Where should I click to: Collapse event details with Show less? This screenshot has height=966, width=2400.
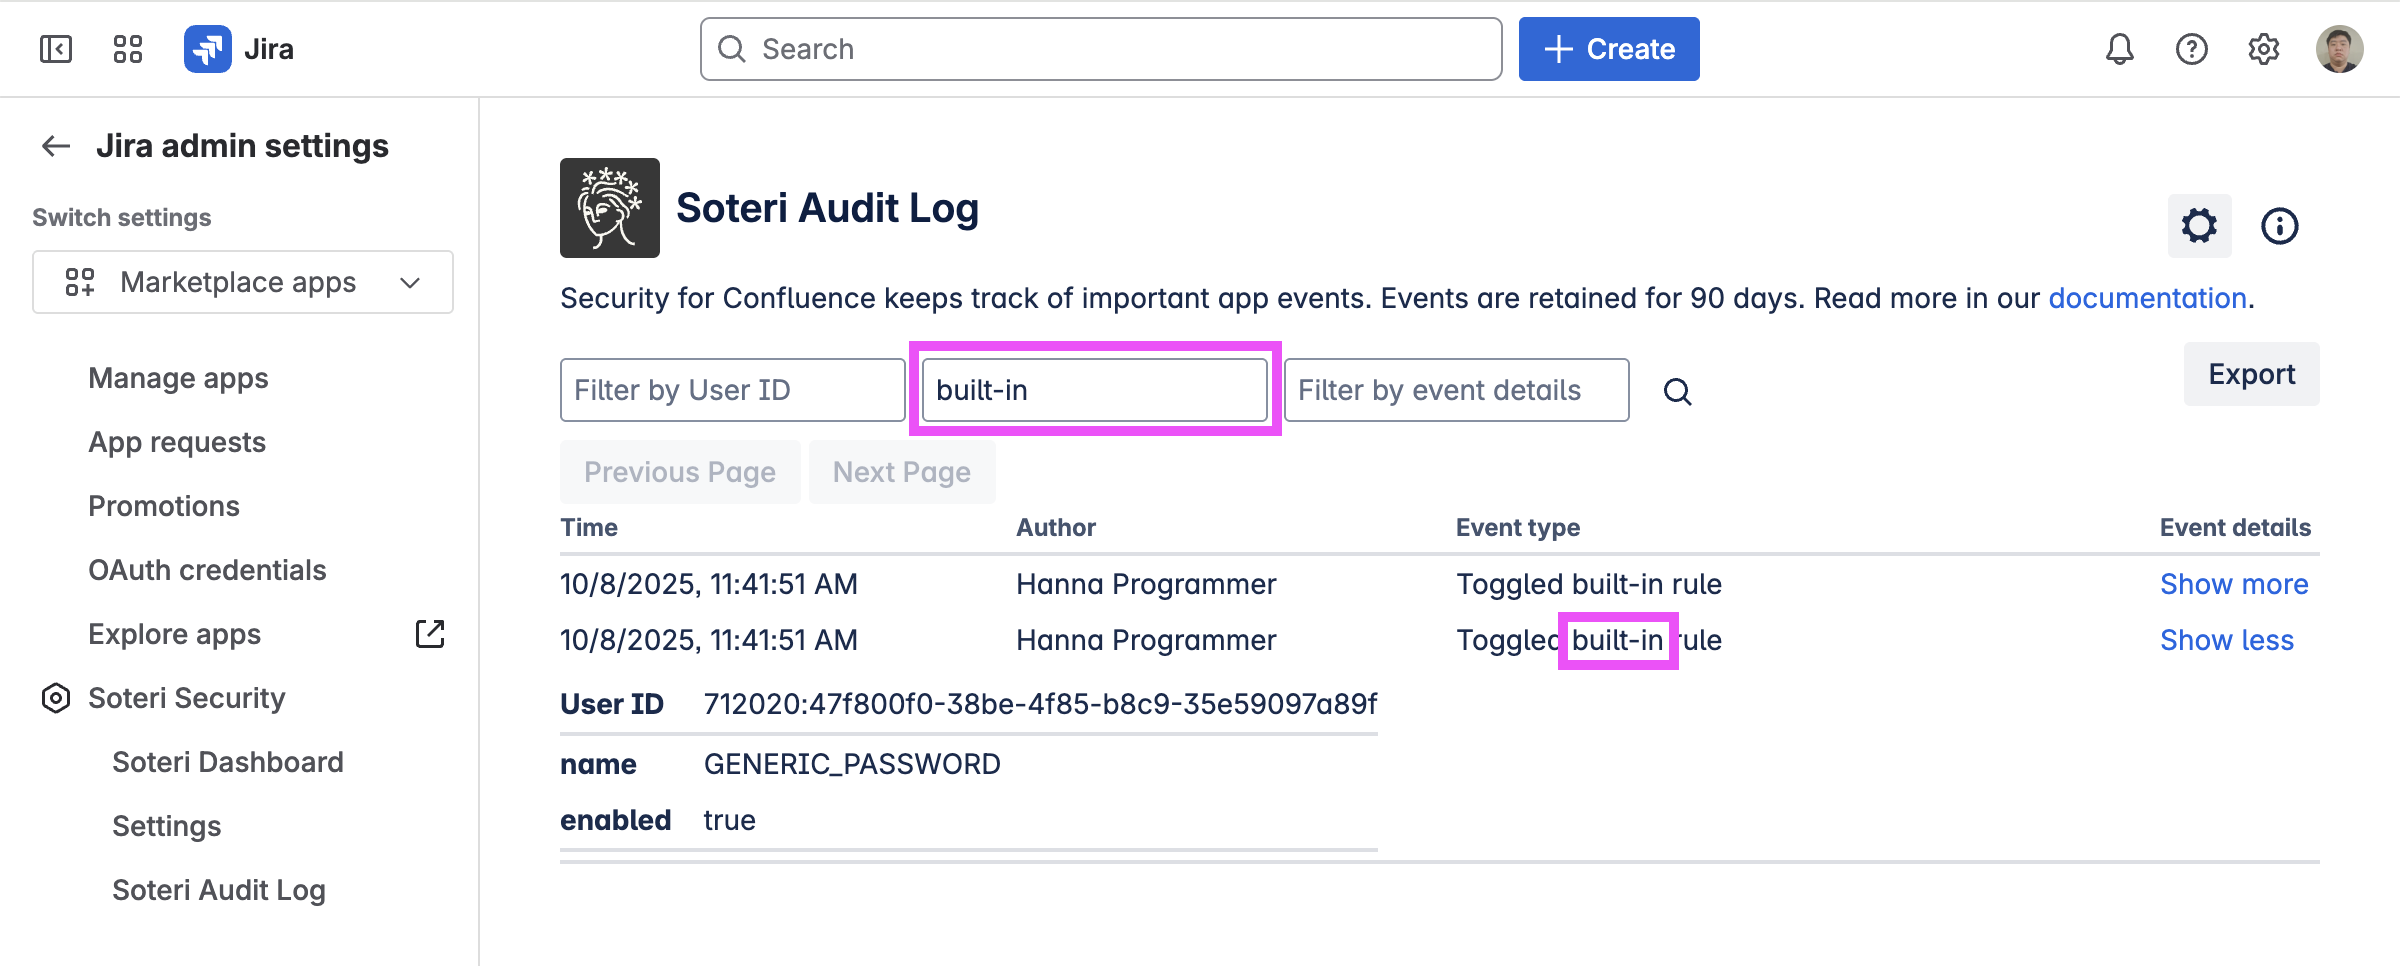coord(2226,640)
